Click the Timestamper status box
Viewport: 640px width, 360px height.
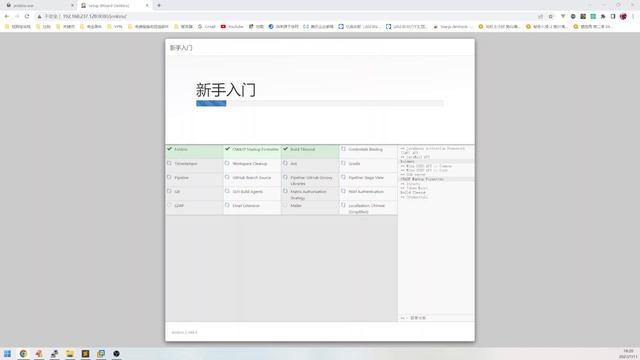(x=169, y=163)
